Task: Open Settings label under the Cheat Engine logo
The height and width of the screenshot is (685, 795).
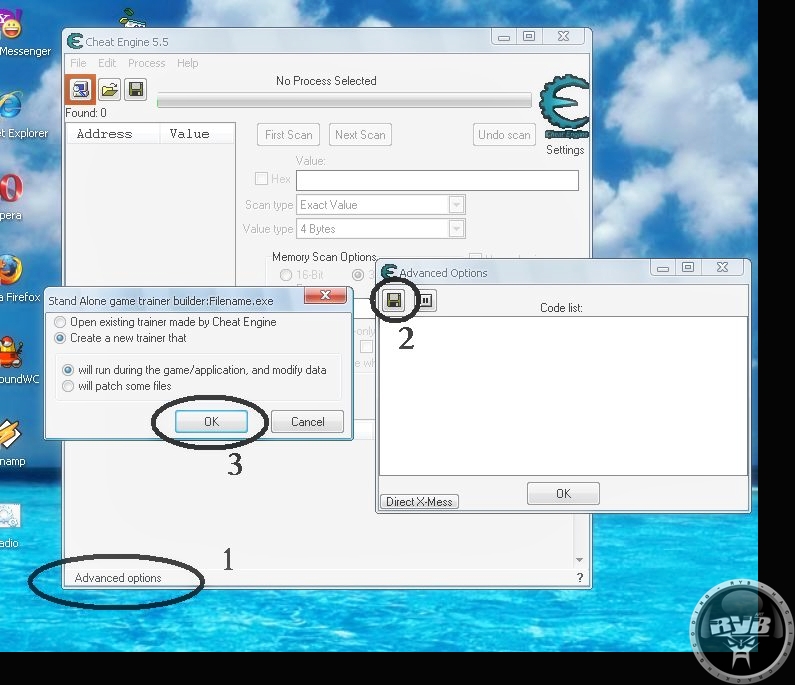Action: tap(565, 150)
